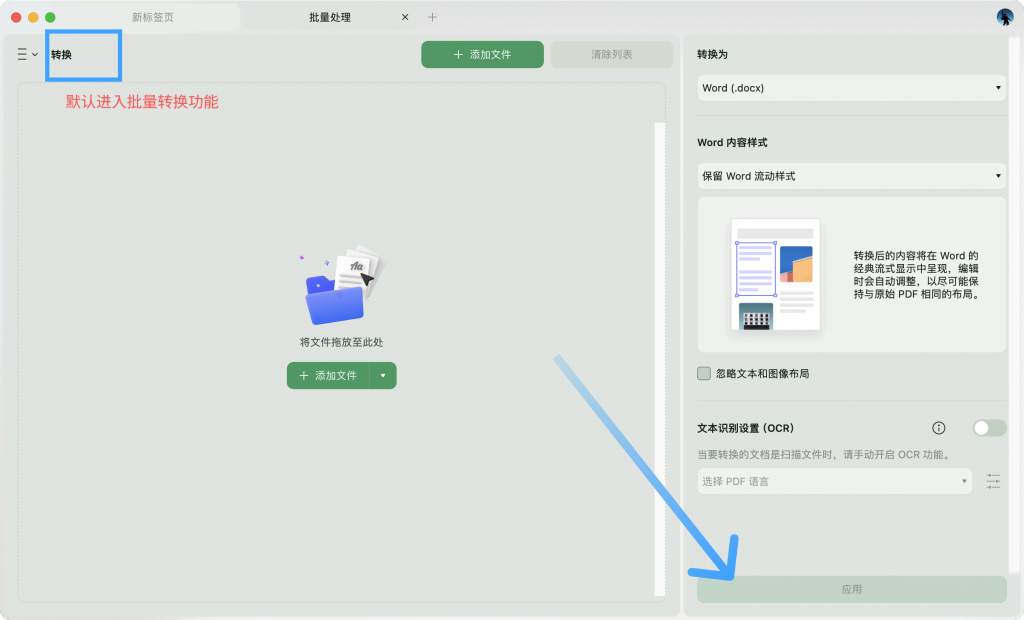
Task: Click the OCR info icon
Action: 938,428
